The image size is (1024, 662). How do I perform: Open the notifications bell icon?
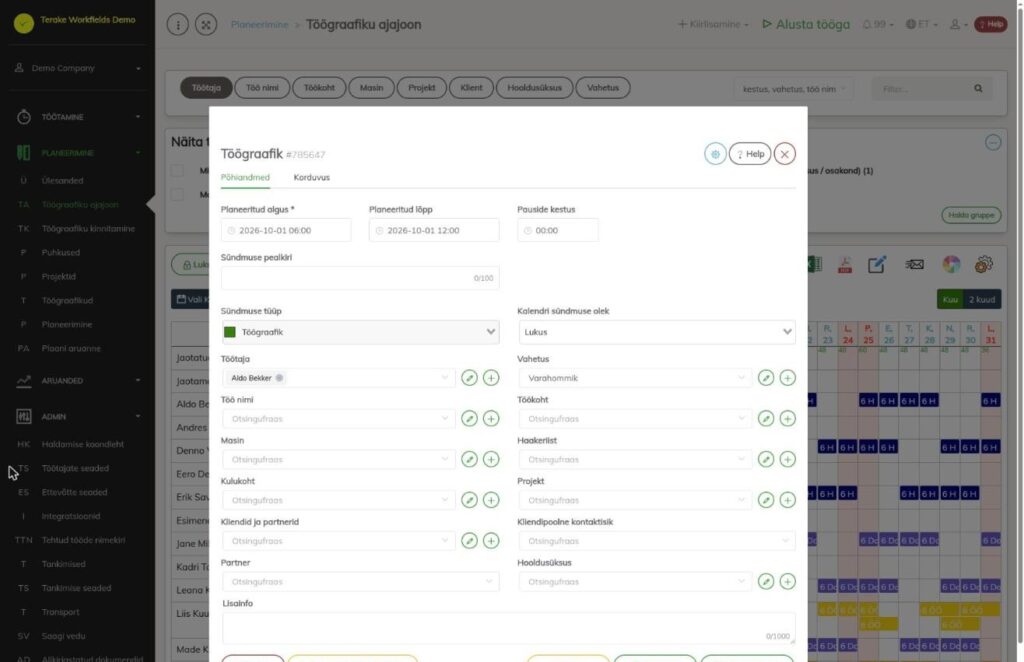click(x=867, y=25)
